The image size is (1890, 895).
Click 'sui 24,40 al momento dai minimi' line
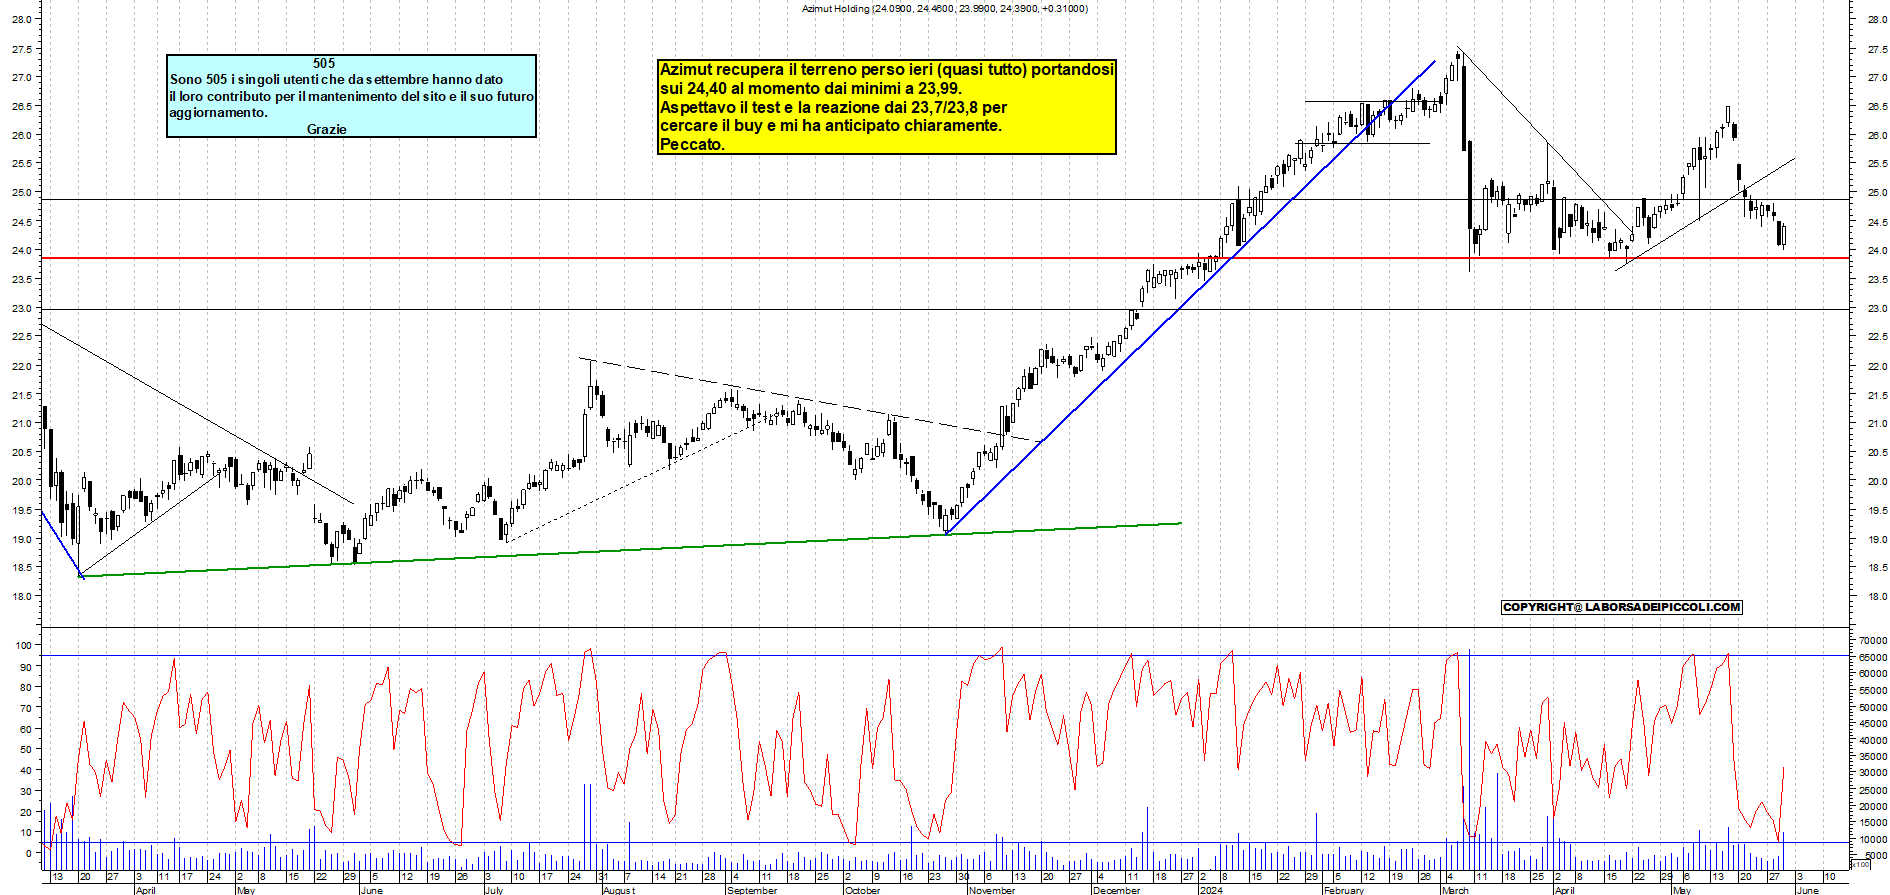point(811,88)
